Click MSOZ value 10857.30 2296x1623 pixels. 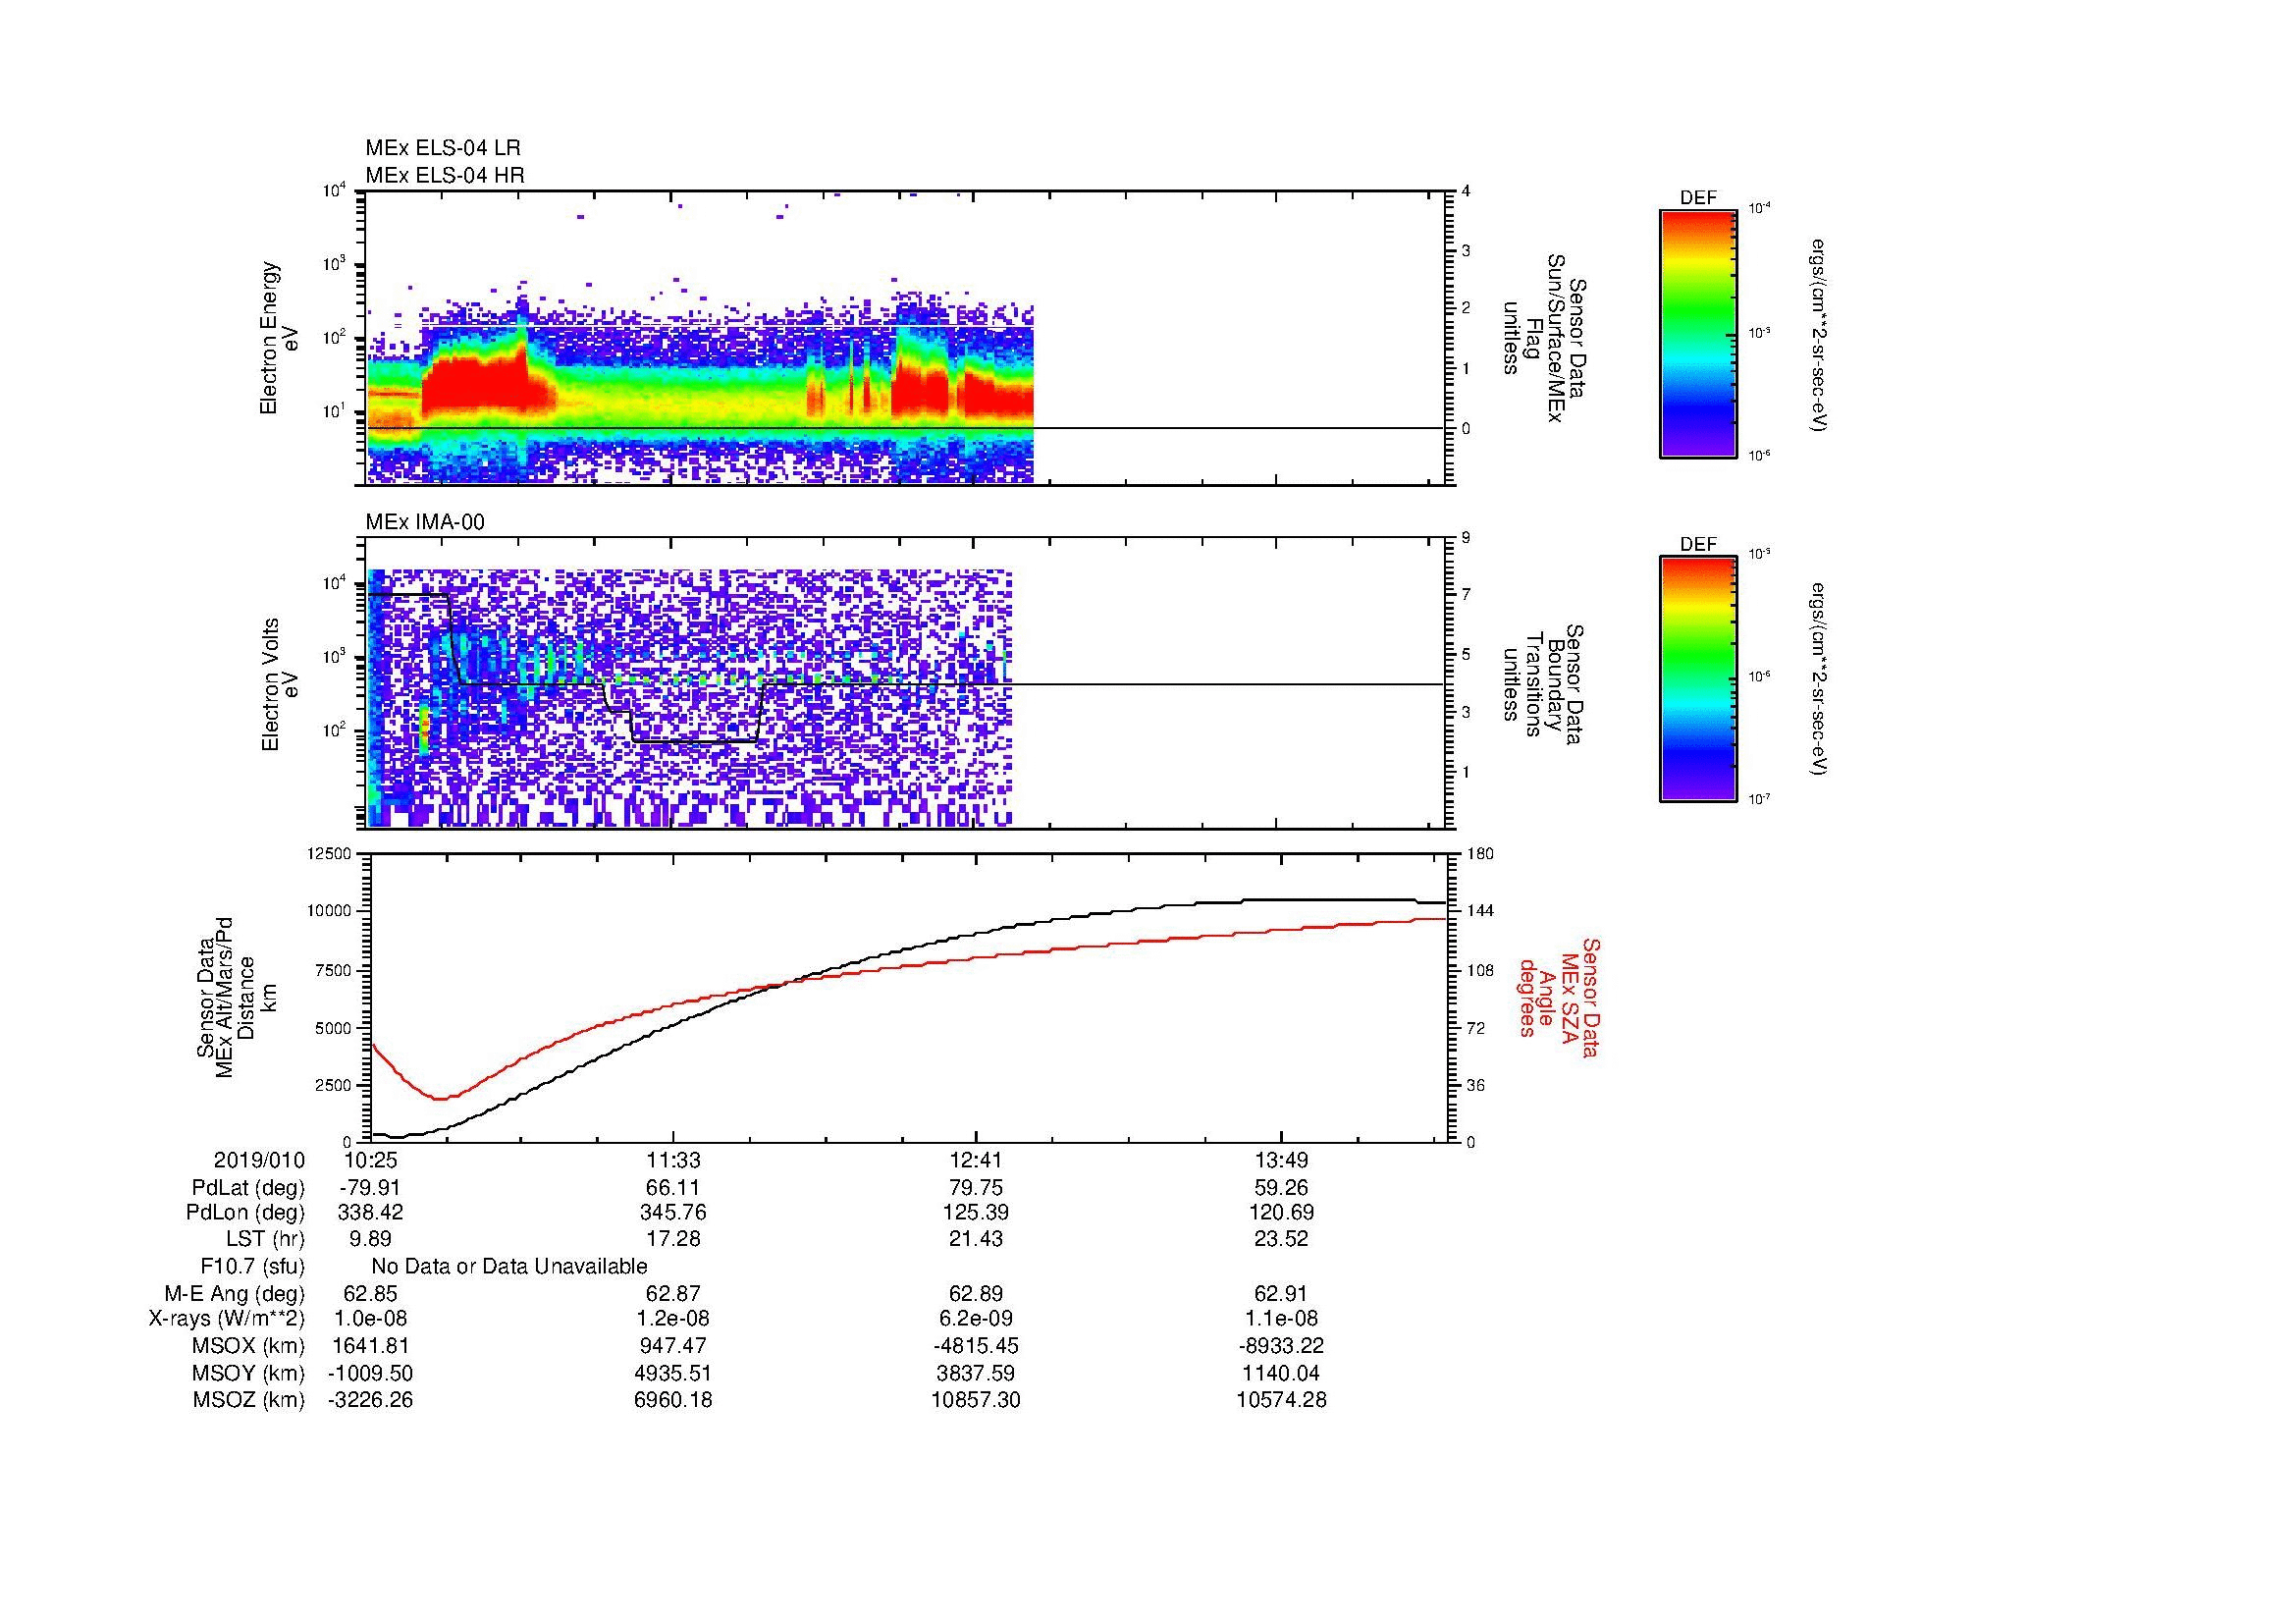[x=976, y=1401]
